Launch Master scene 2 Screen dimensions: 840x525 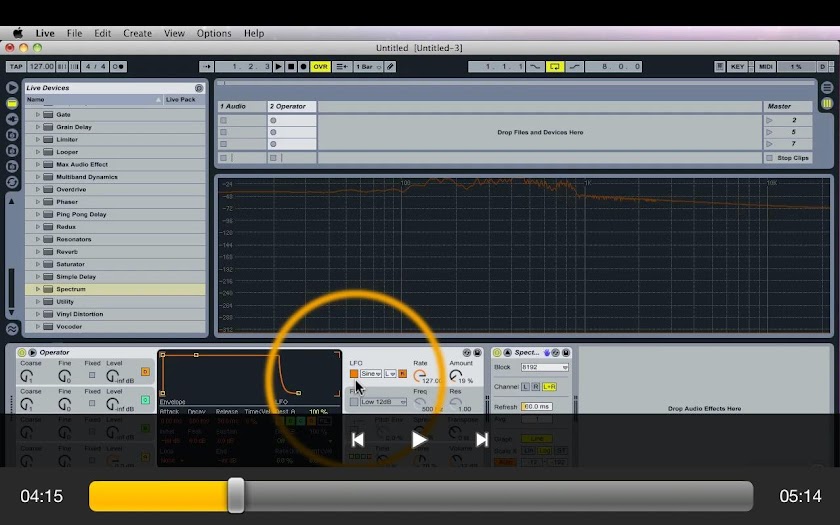[x=769, y=121]
